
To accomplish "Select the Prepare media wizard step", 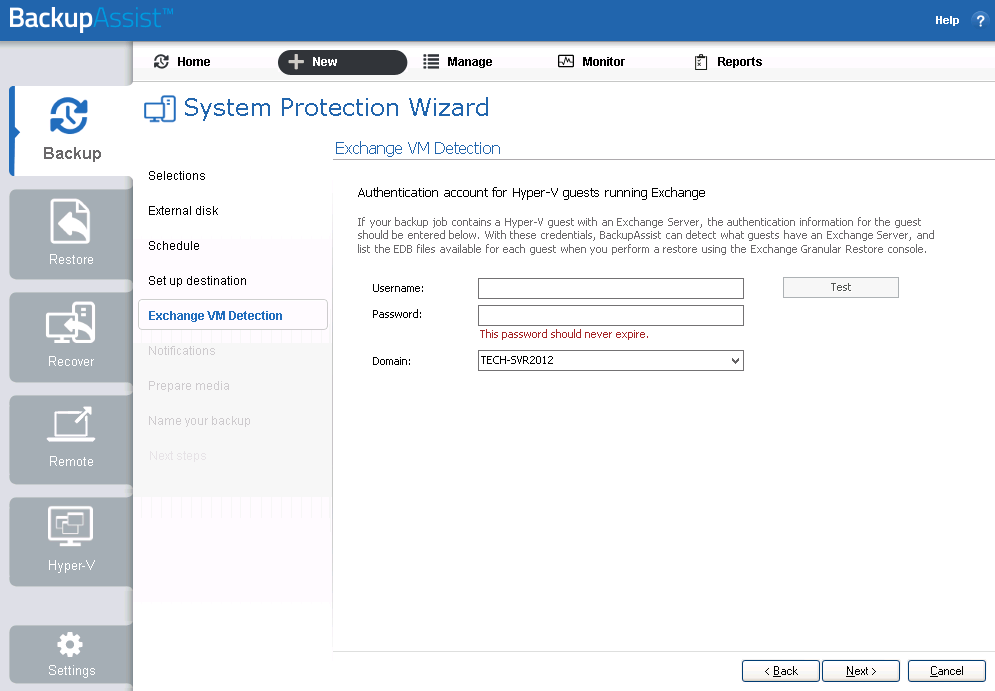I will (188, 386).
